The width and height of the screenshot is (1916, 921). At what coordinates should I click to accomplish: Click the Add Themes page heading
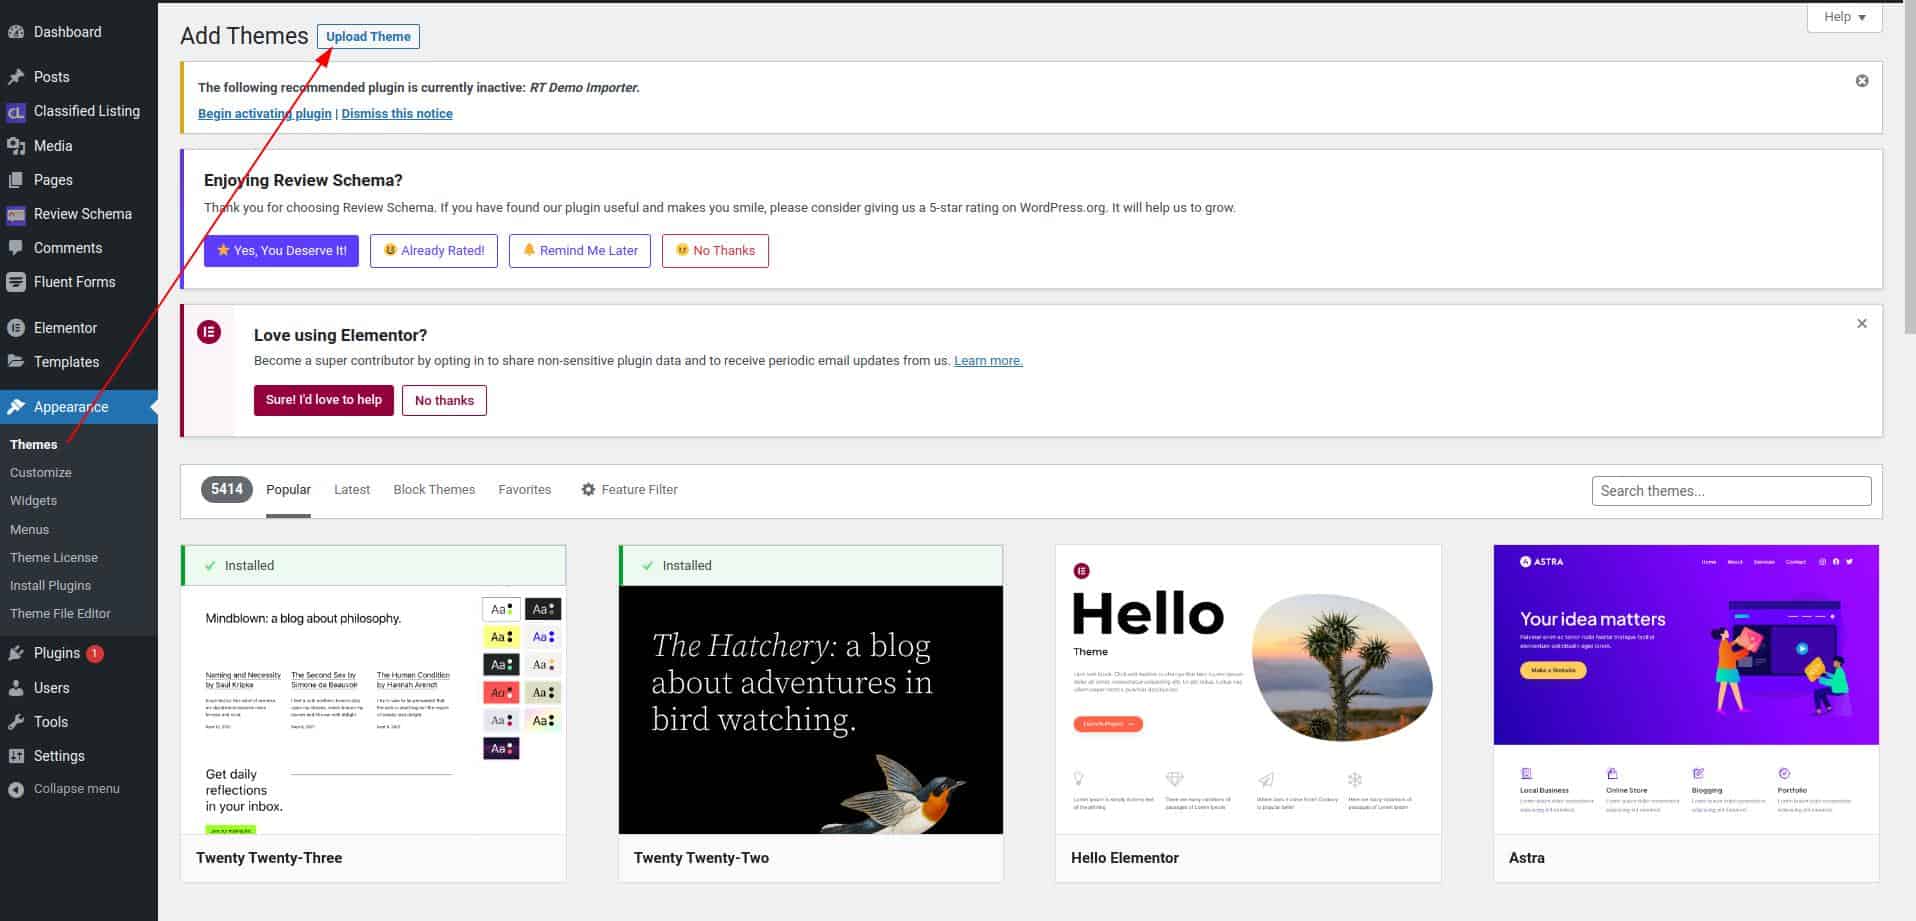point(244,36)
